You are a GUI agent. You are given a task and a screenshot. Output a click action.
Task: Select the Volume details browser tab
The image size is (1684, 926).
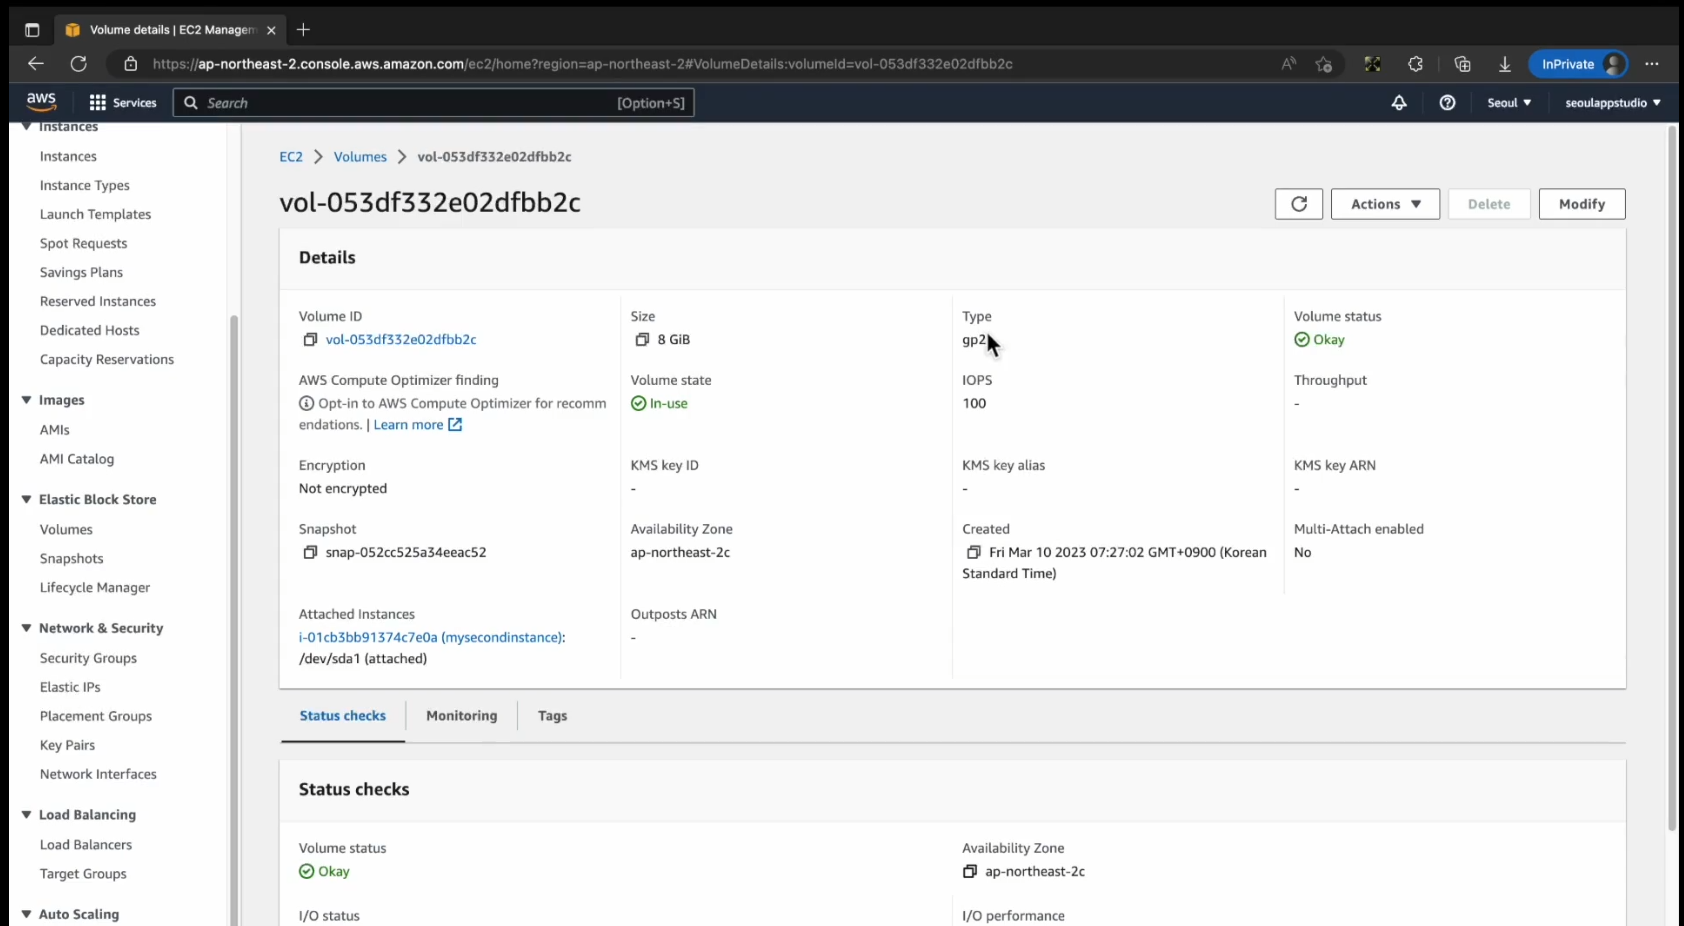coord(170,30)
